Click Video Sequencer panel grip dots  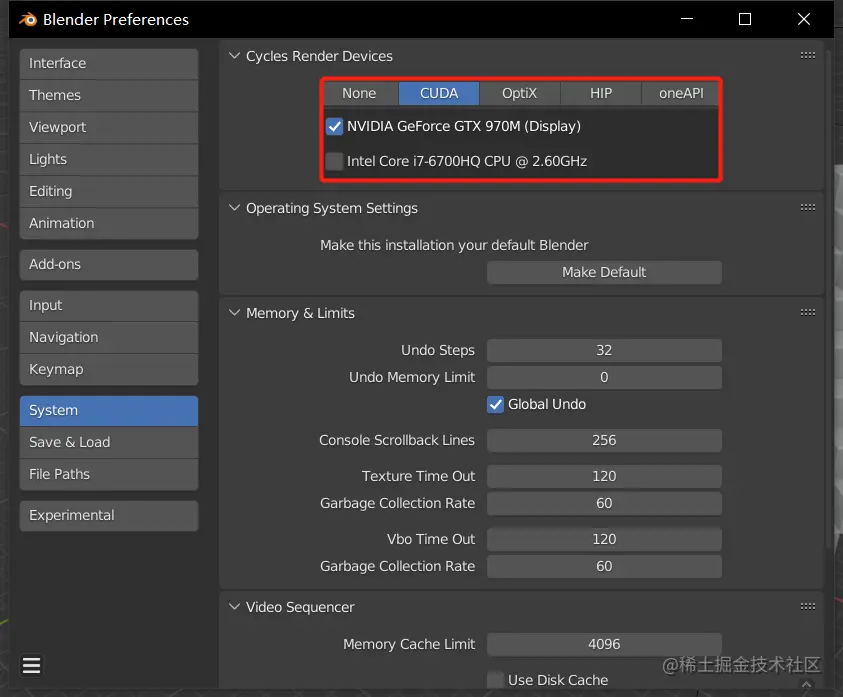click(808, 607)
